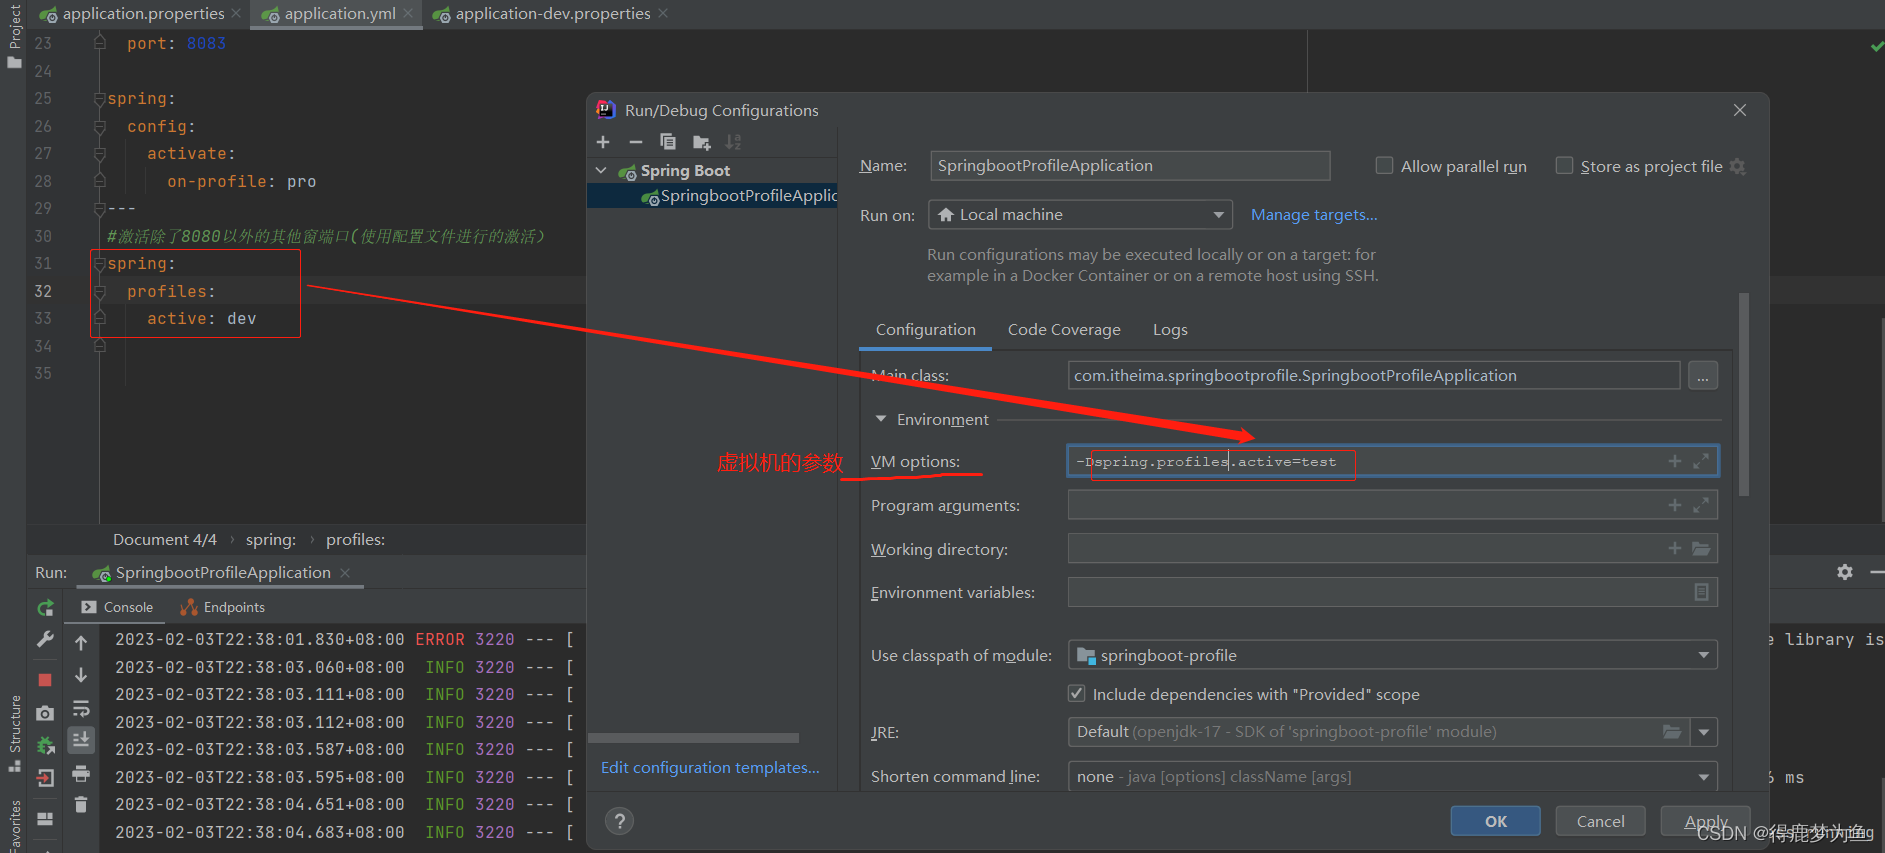
Task: Switch to Endpoints tab in Run panel
Action: pos(222,607)
